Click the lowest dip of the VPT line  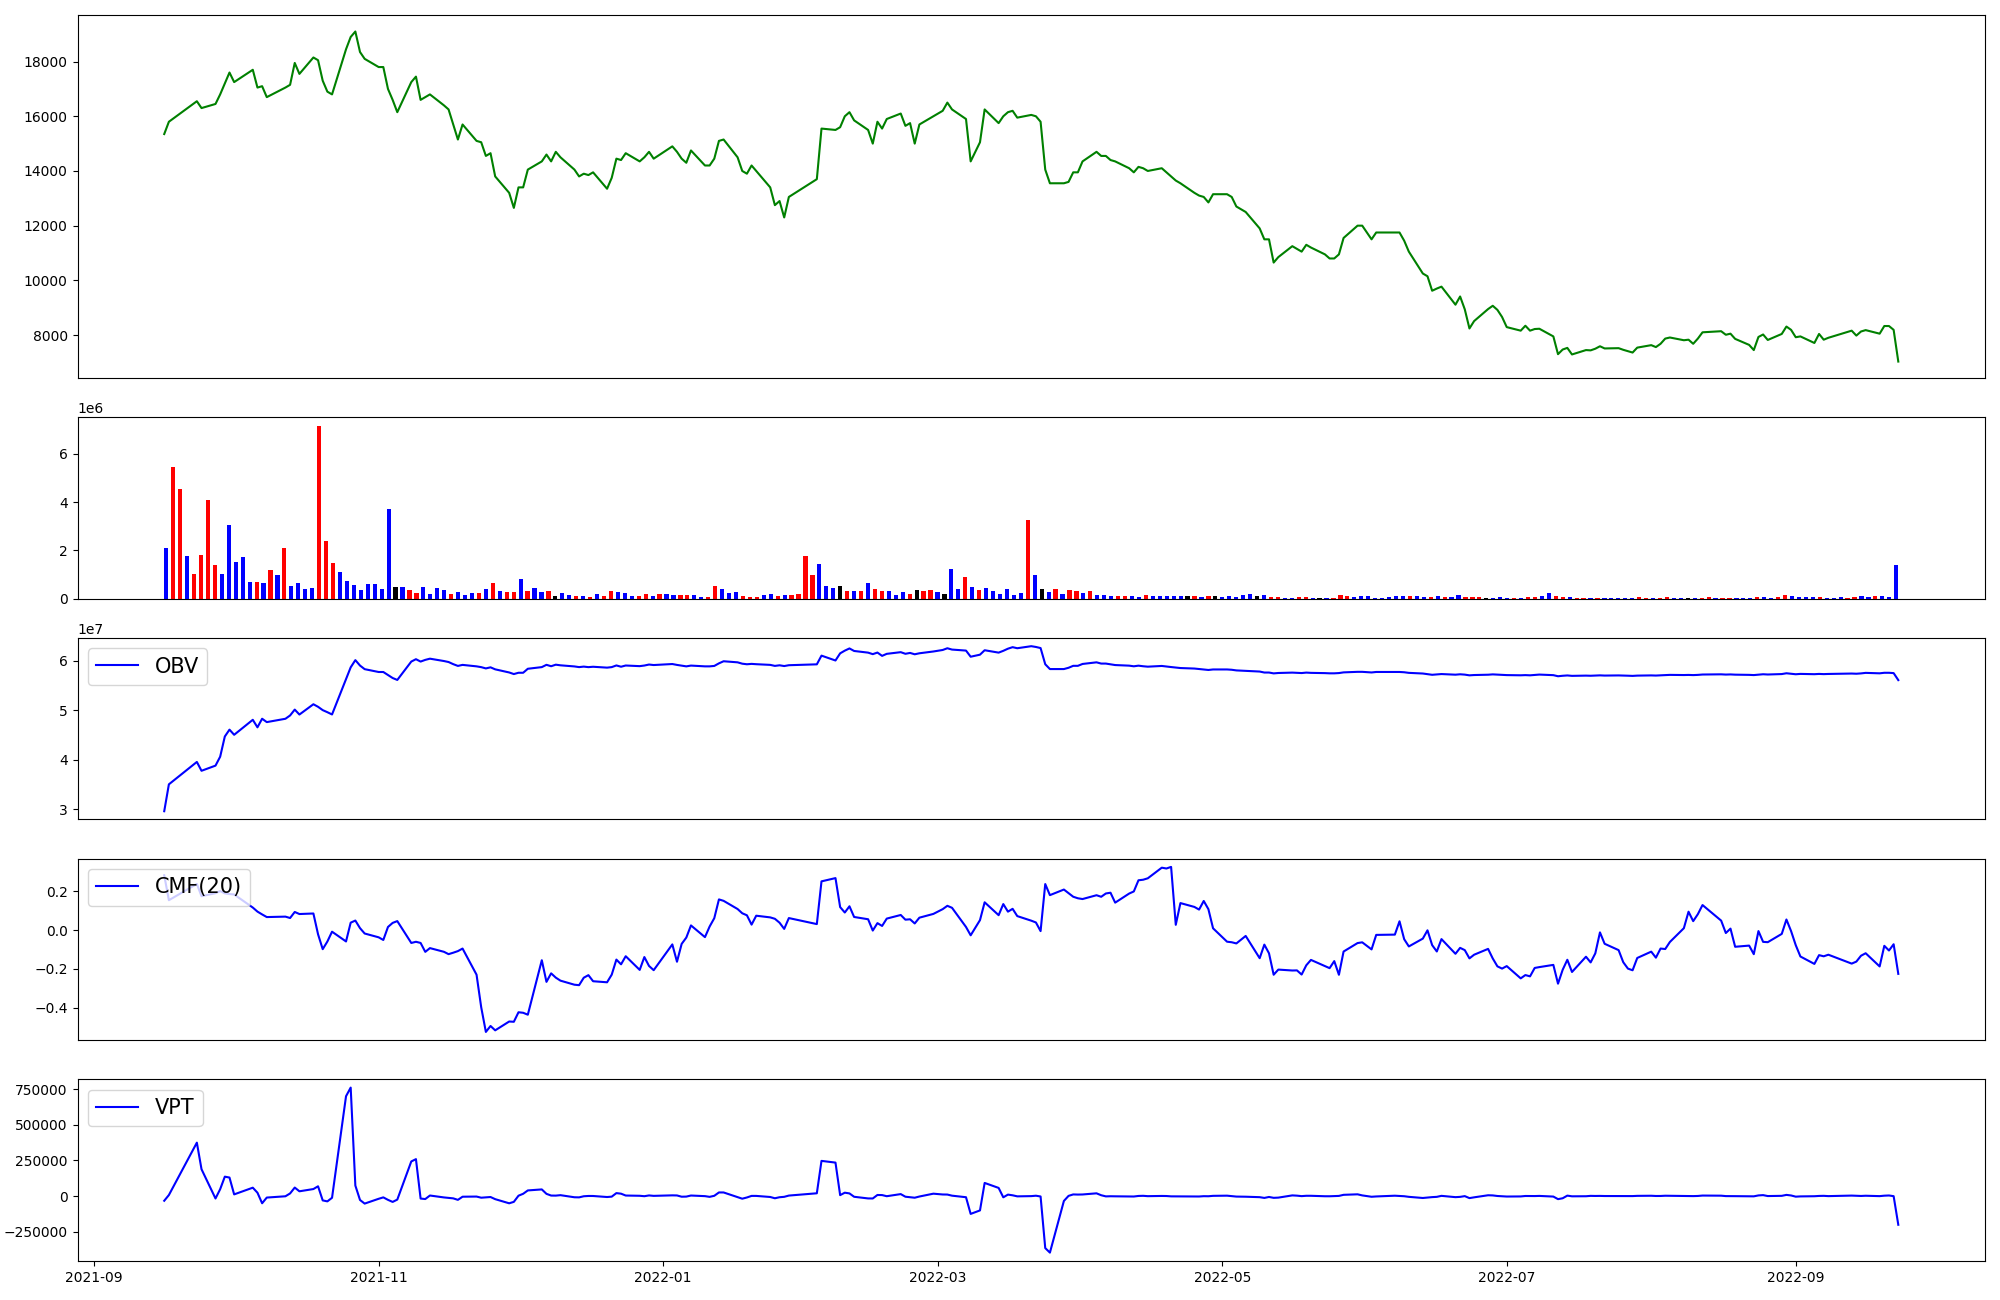[x=1049, y=1251]
